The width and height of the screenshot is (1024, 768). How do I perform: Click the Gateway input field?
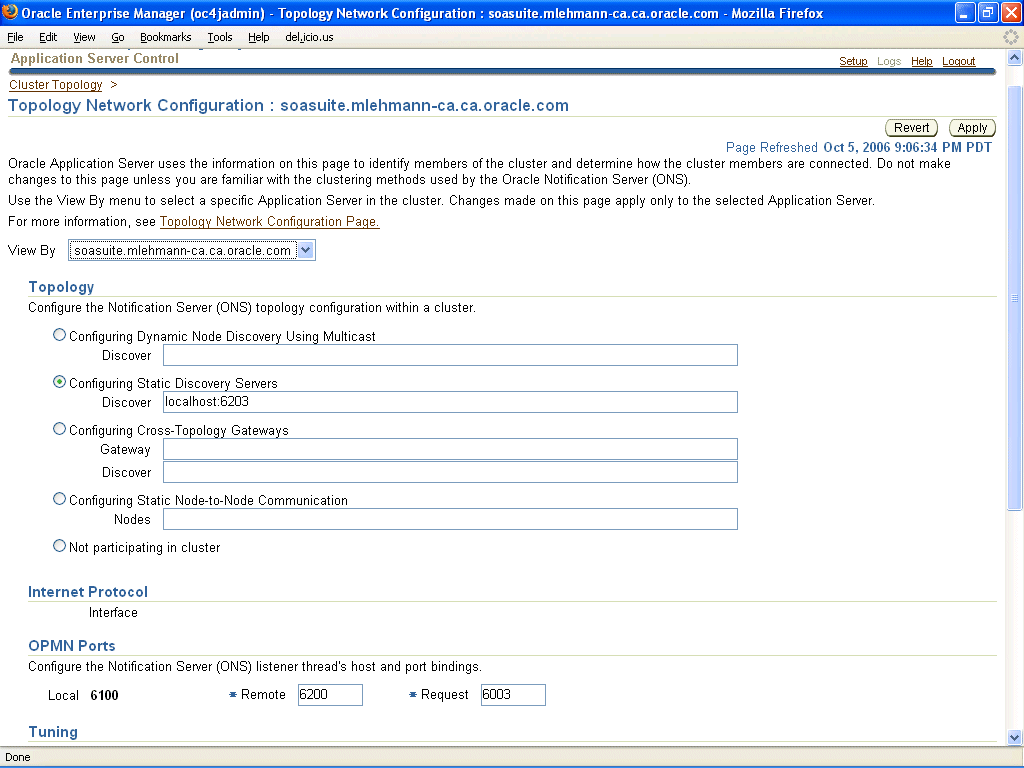[450, 449]
